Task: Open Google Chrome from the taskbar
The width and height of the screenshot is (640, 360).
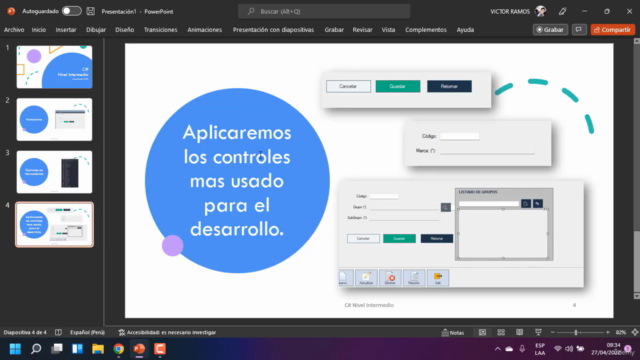Action: click(119, 349)
